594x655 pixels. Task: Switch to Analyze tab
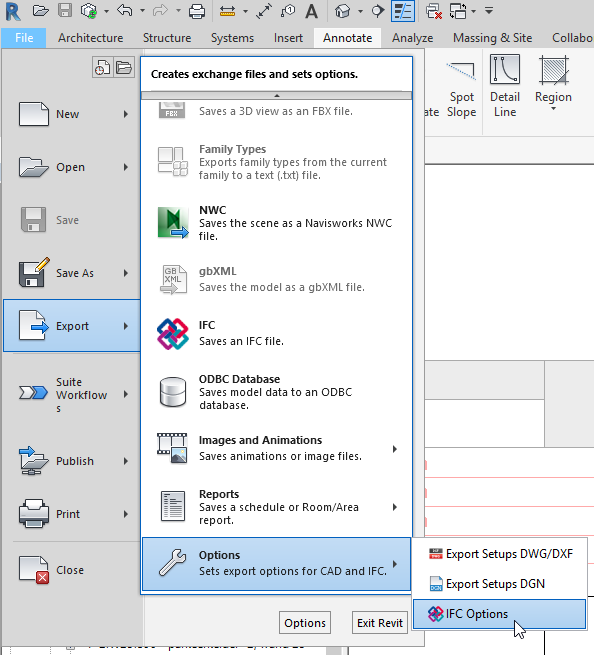pyautogui.click(x=412, y=38)
